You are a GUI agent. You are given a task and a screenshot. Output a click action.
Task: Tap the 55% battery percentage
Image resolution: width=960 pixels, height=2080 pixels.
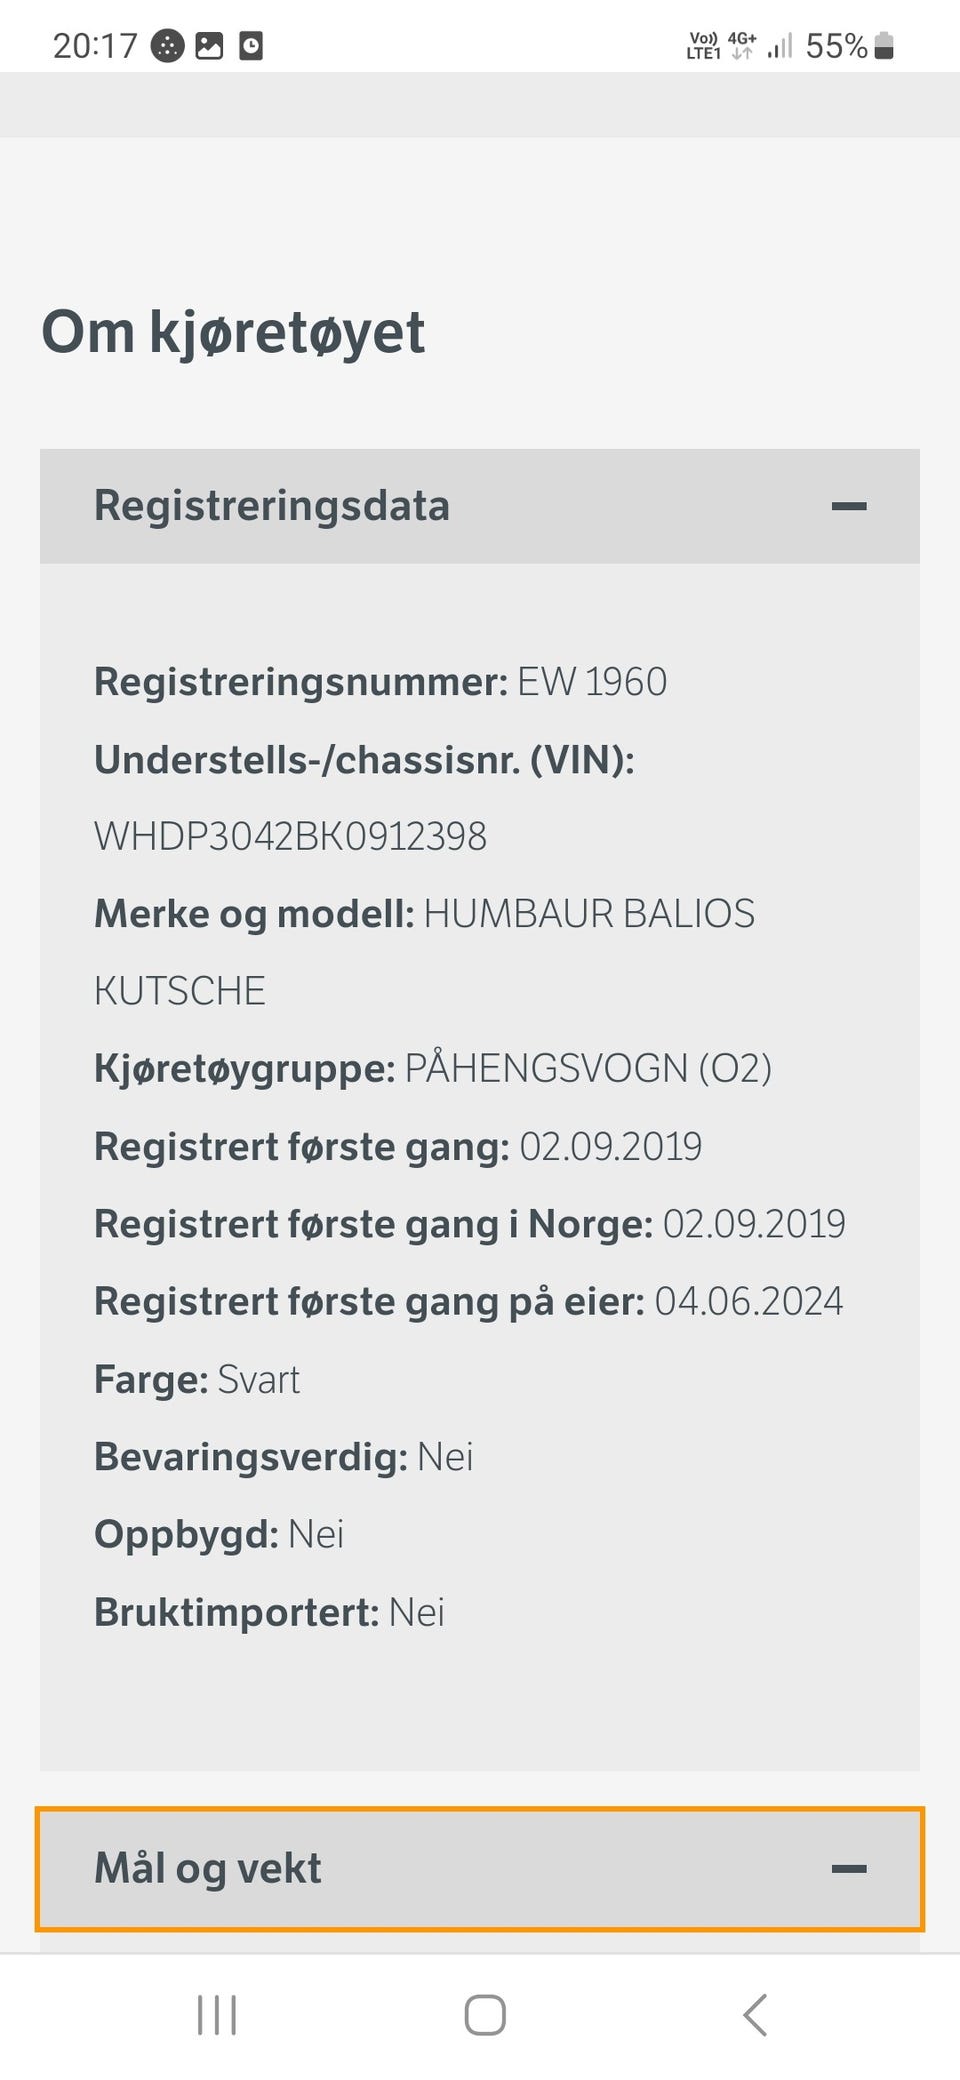837,44
